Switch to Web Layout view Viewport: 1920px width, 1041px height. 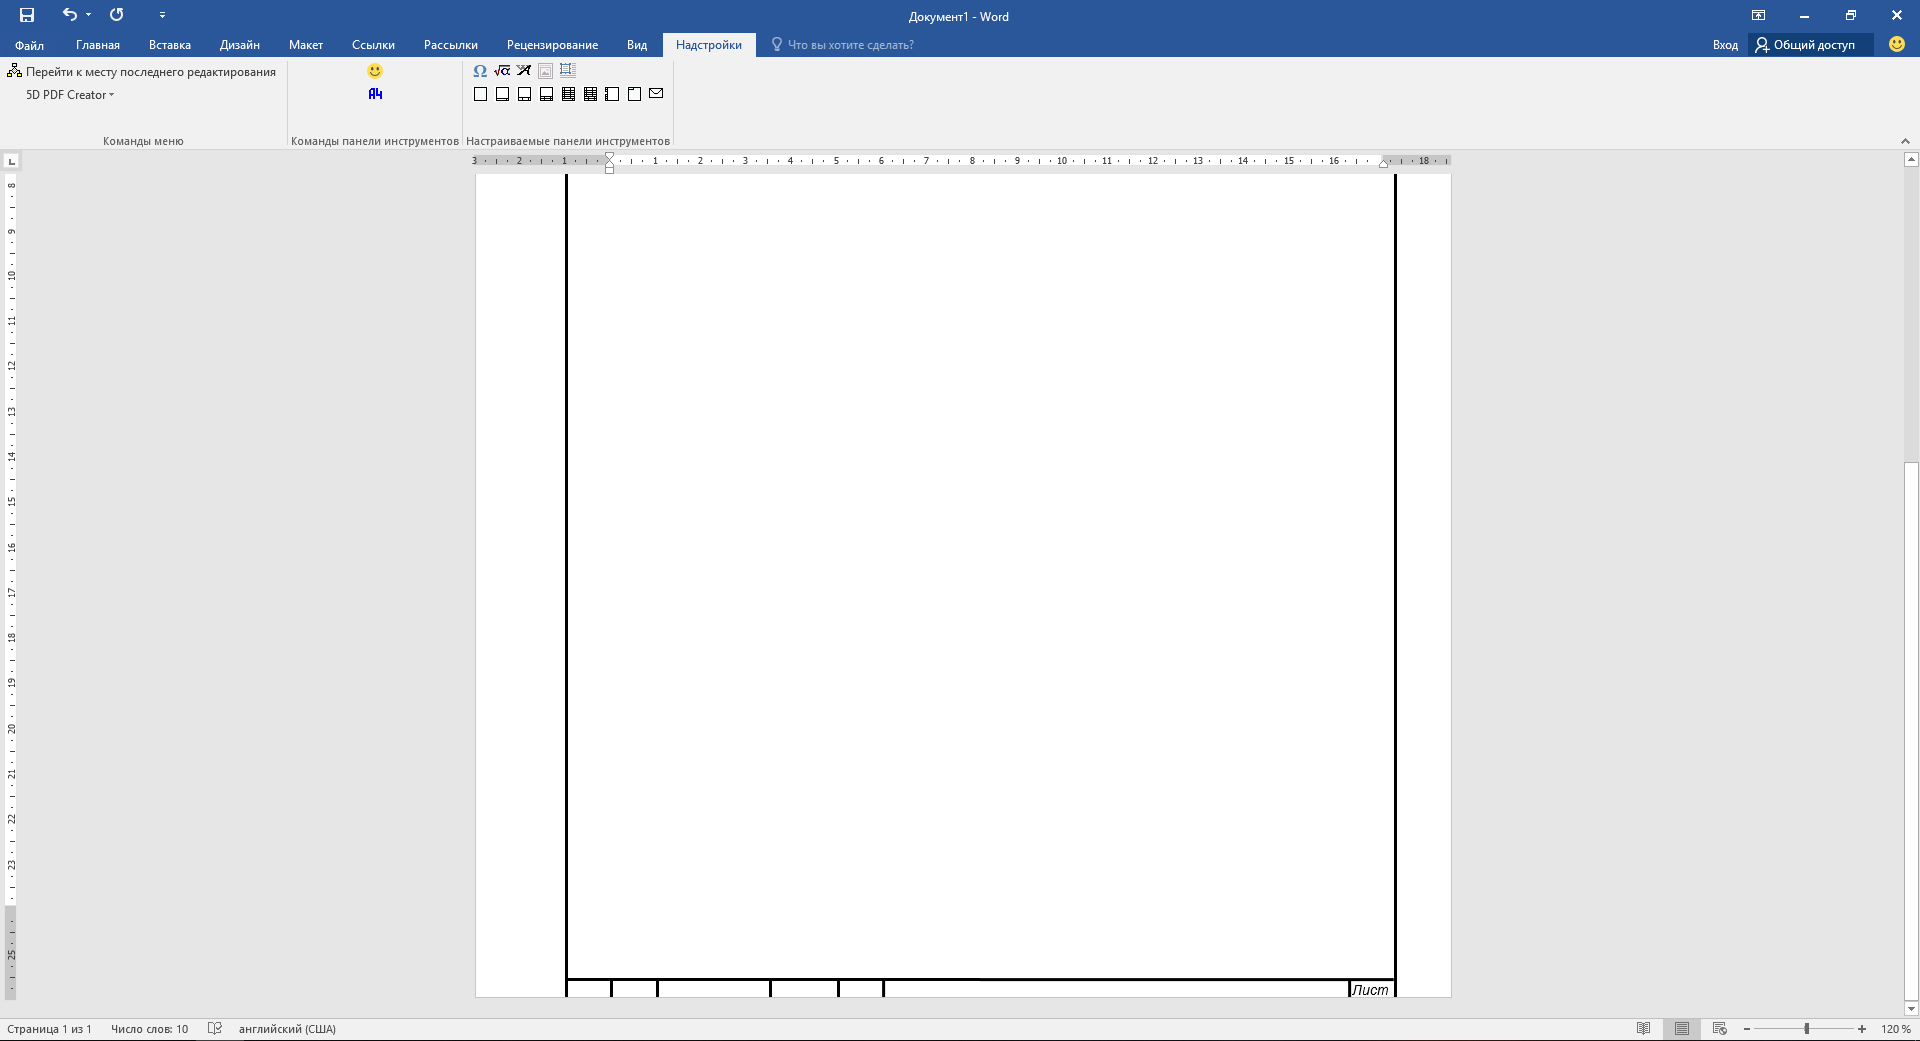1720,1029
